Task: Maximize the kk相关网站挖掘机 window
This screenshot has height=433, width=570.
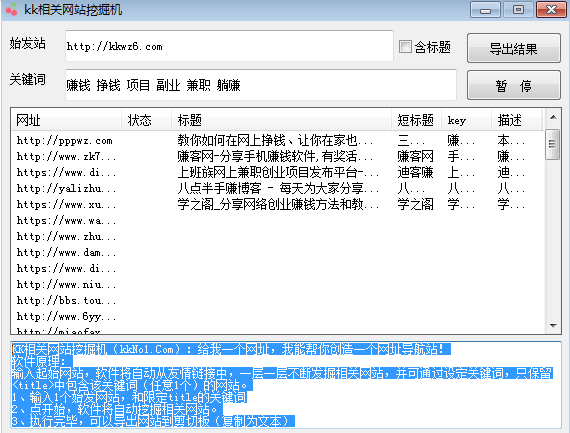Action: 518,10
